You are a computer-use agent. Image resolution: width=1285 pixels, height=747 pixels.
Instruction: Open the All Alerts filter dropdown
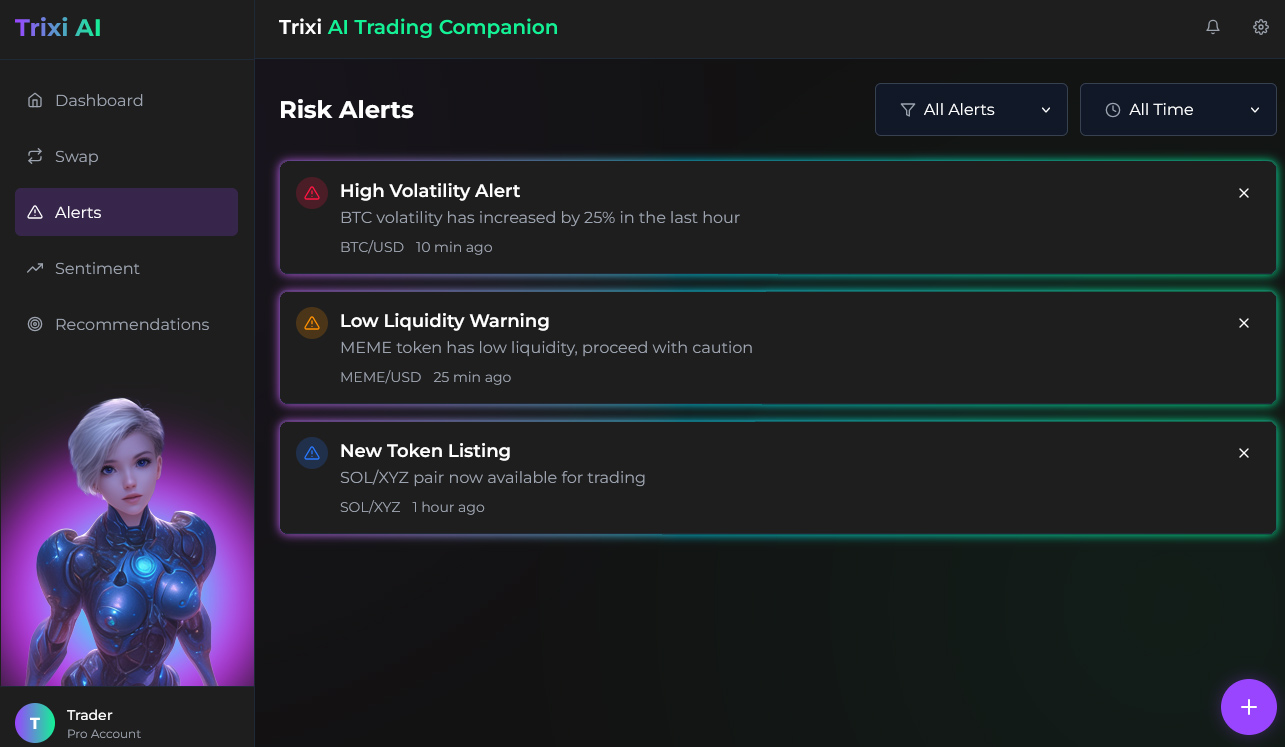(x=971, y=109)
